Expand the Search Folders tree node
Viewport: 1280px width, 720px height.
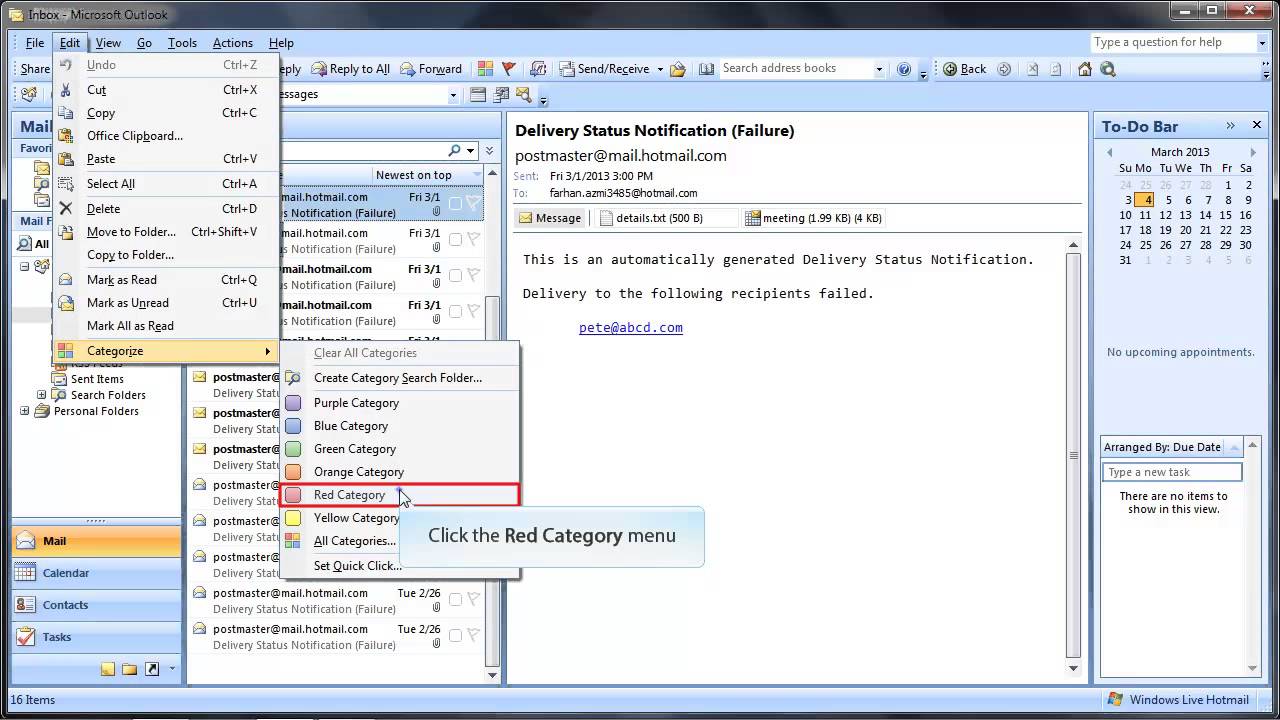point(42,395)
